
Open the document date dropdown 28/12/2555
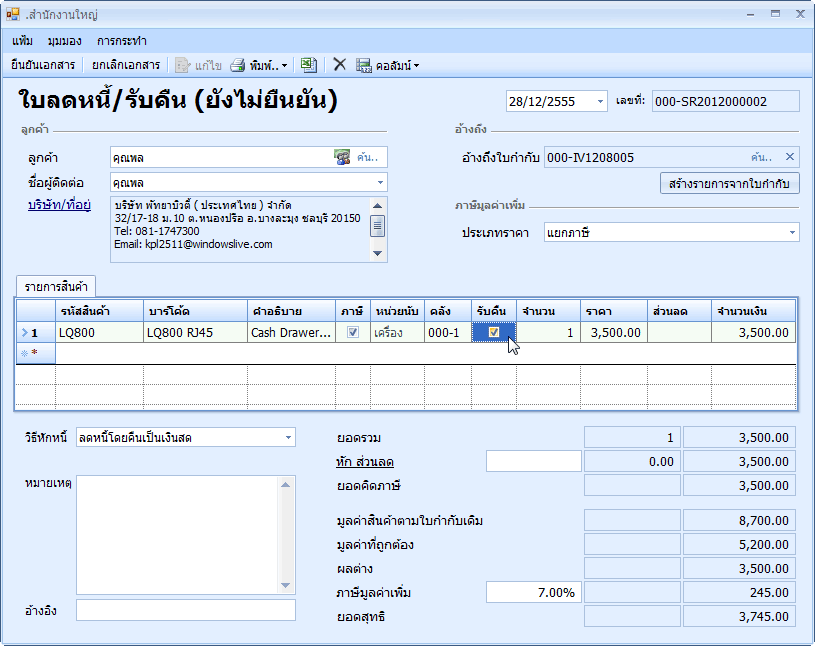(600, 101)
